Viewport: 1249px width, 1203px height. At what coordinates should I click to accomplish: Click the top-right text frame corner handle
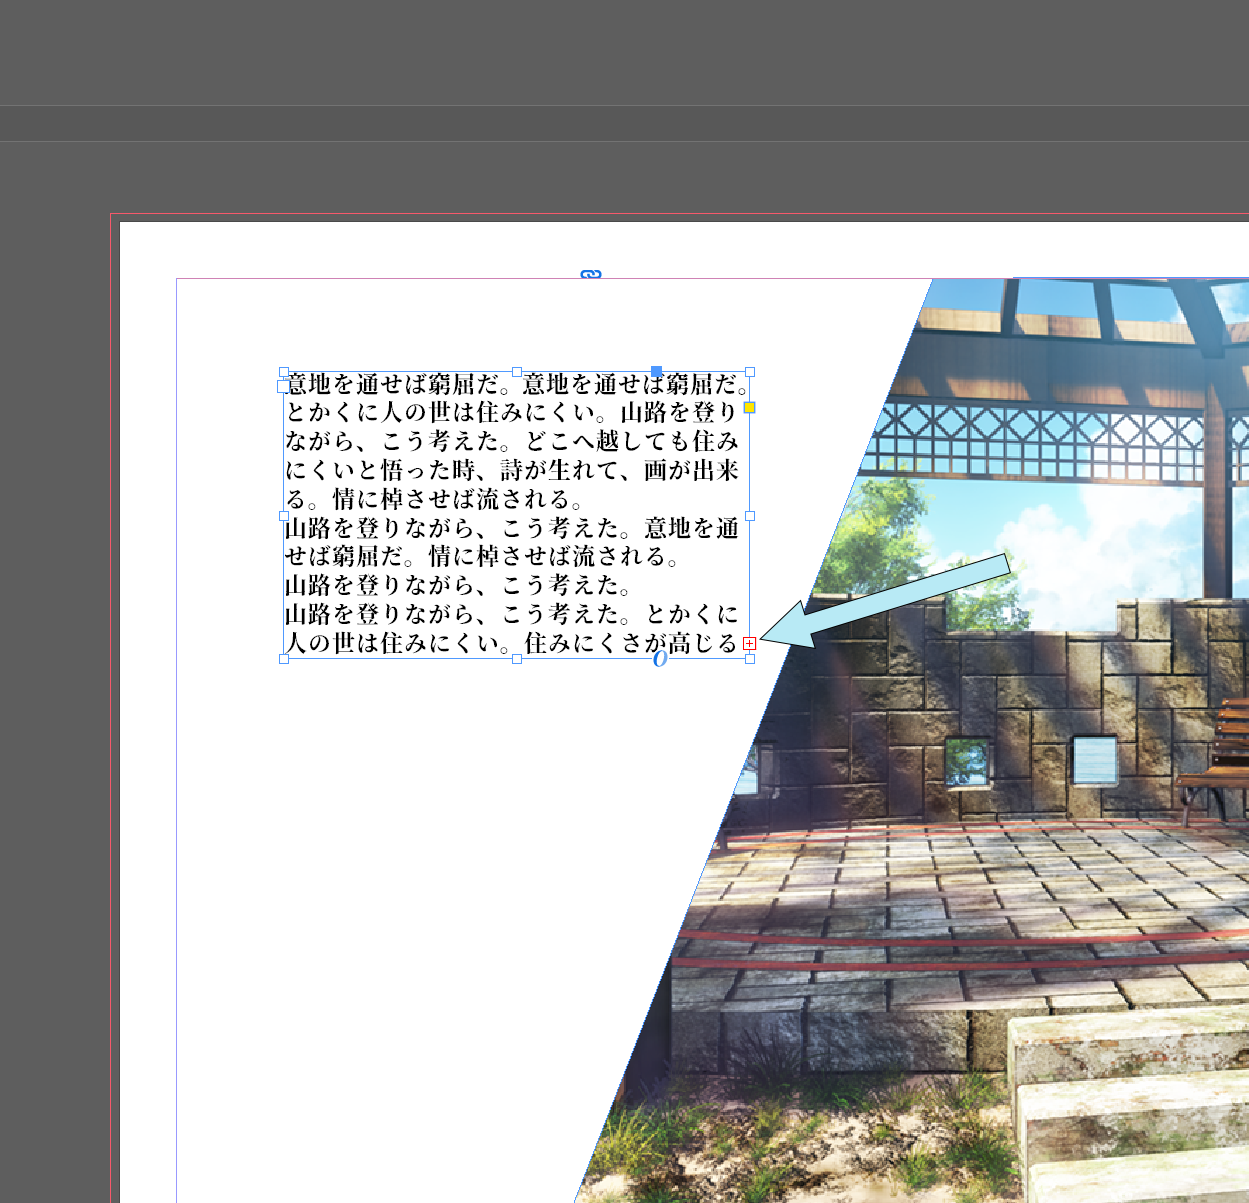pos(750,372)
